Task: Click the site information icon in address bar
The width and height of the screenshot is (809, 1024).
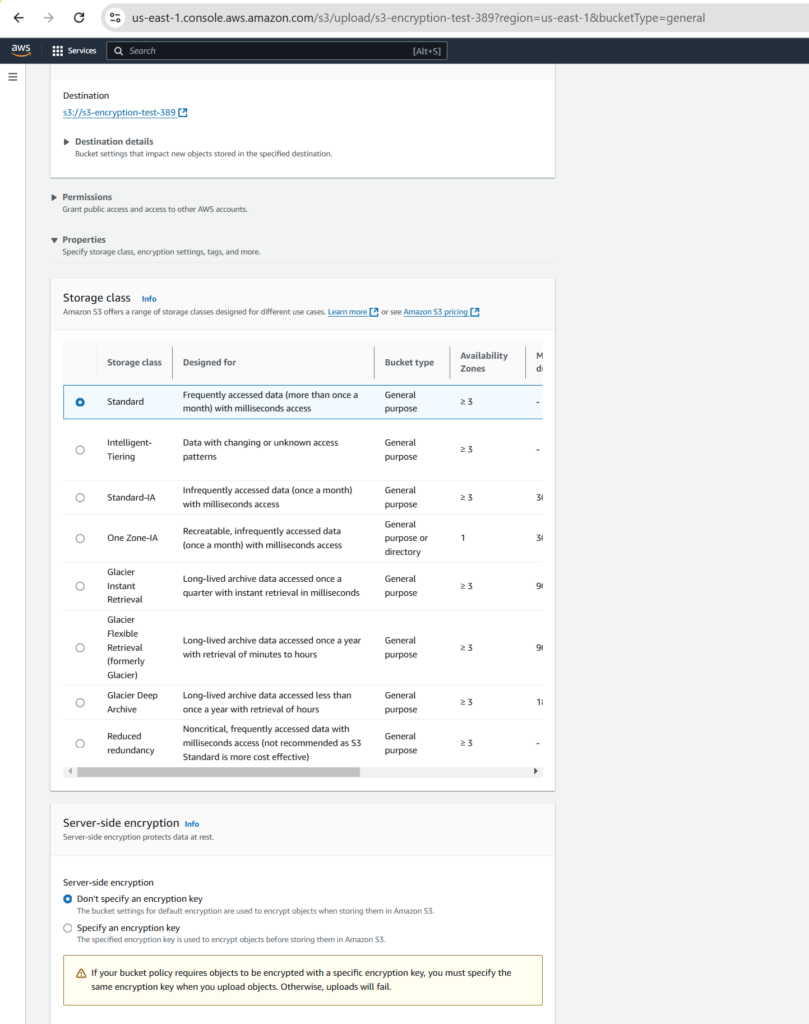Action: coord(117,18)
